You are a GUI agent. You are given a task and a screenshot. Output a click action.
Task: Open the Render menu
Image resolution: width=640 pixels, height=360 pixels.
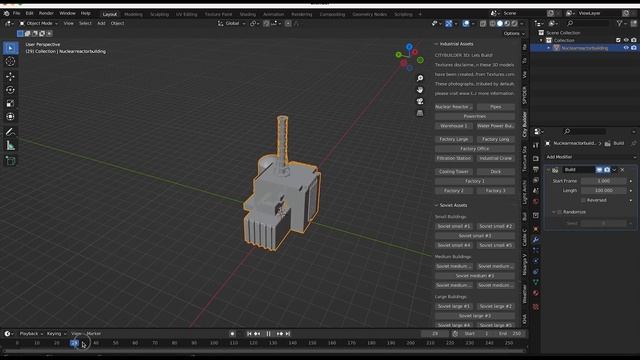pyautogui.click(x=46, y=13)
